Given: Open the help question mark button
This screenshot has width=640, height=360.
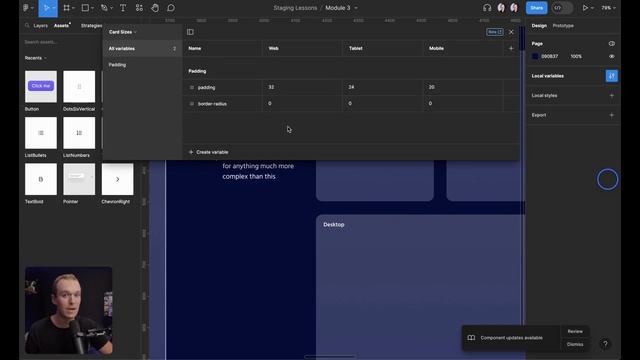Looking at the screenshot, I should 605,344.
